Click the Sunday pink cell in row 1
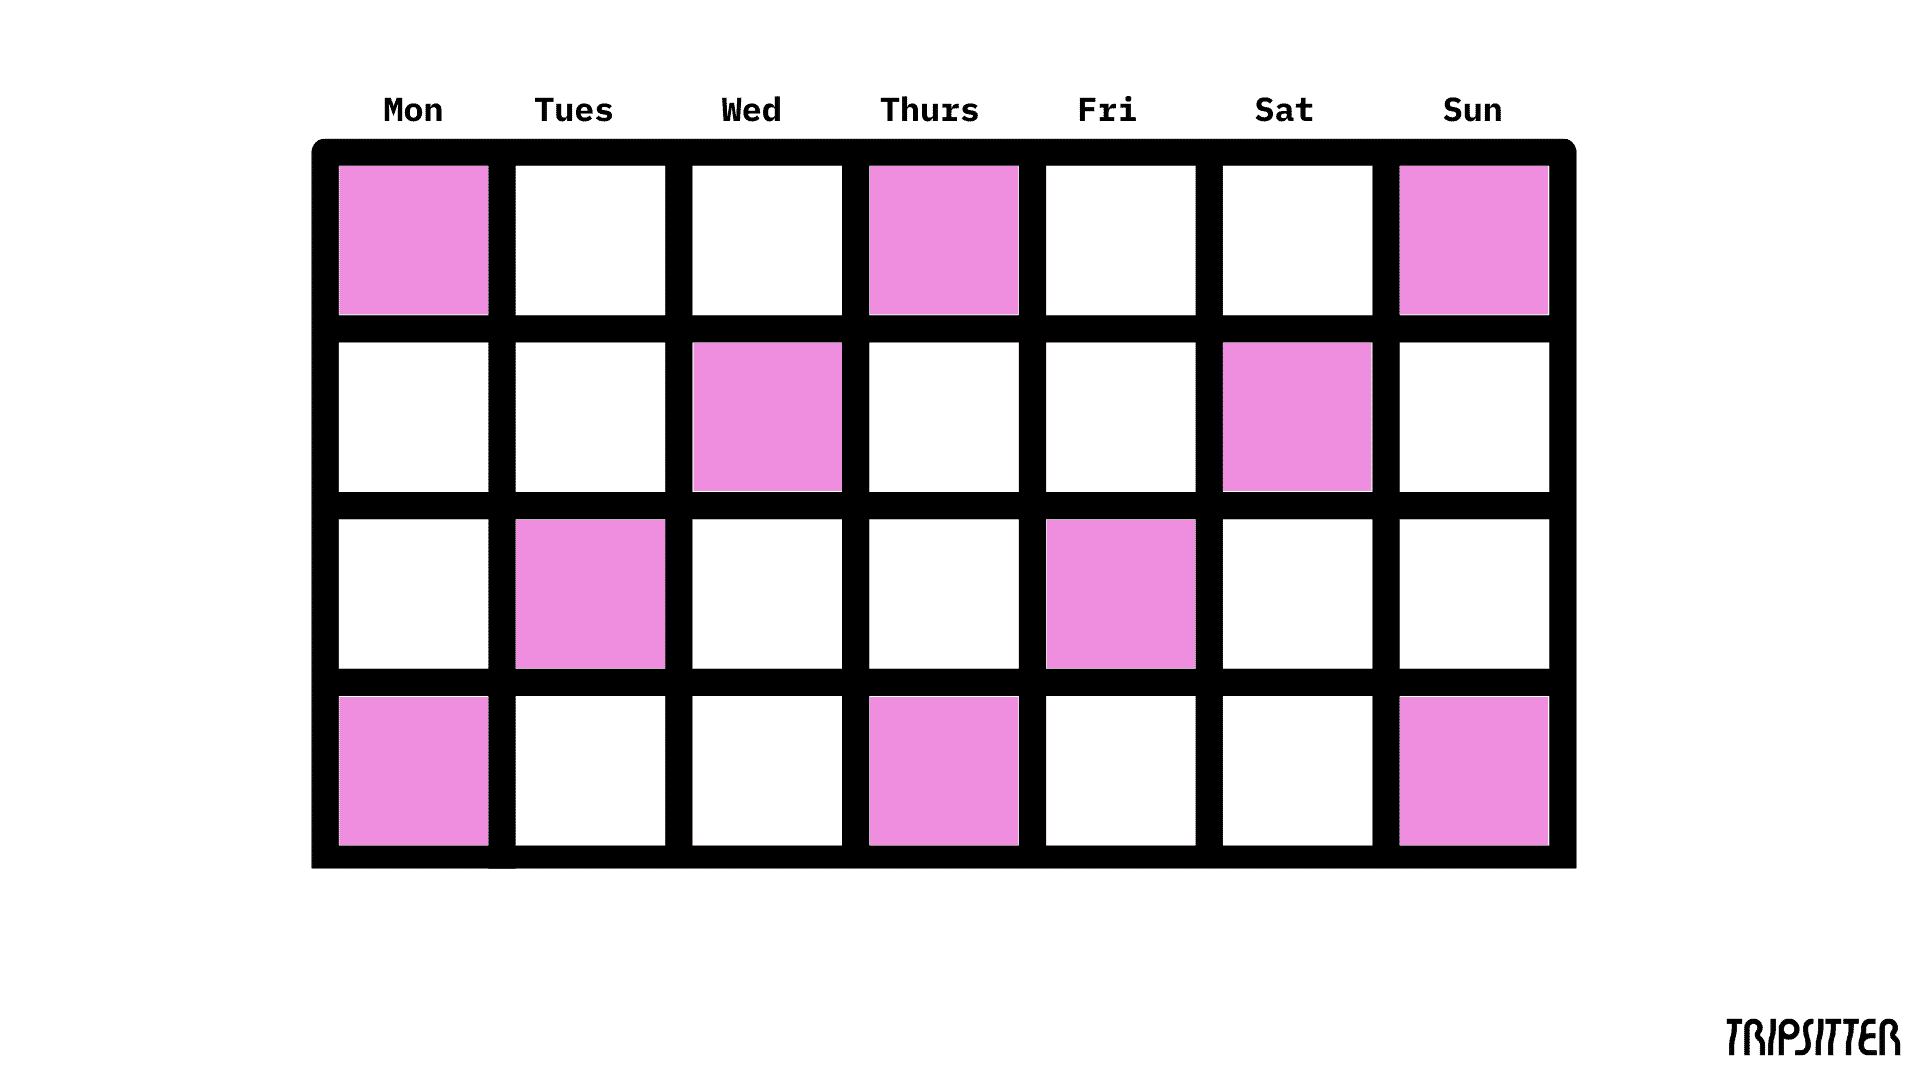Screen dimensions: 1920x1080 point(1473,239)
